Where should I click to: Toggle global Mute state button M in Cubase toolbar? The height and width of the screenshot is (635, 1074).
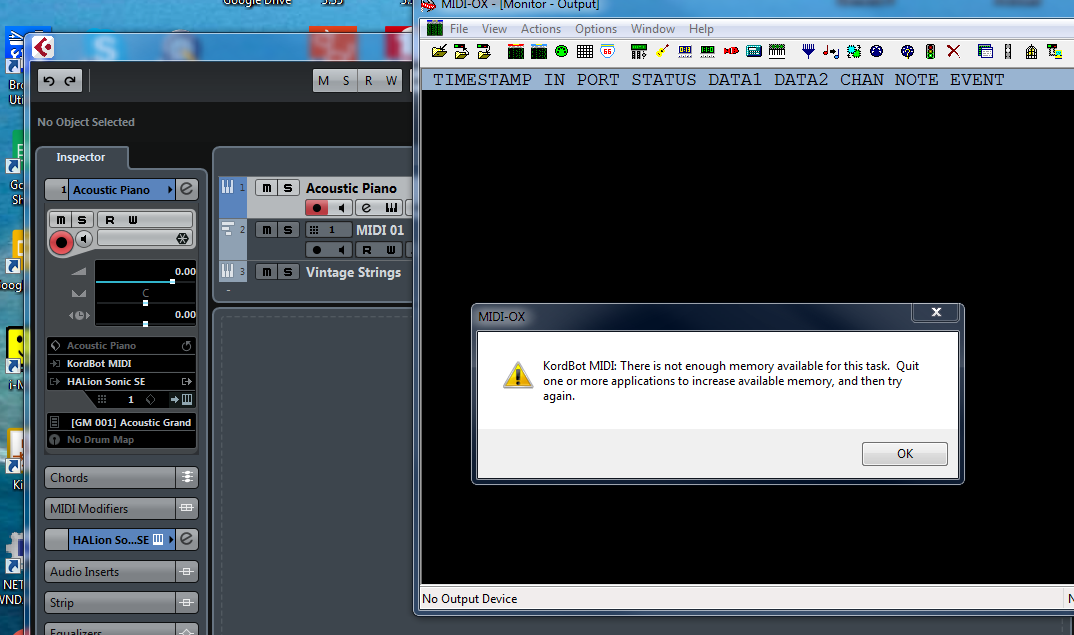click(324, 81)
